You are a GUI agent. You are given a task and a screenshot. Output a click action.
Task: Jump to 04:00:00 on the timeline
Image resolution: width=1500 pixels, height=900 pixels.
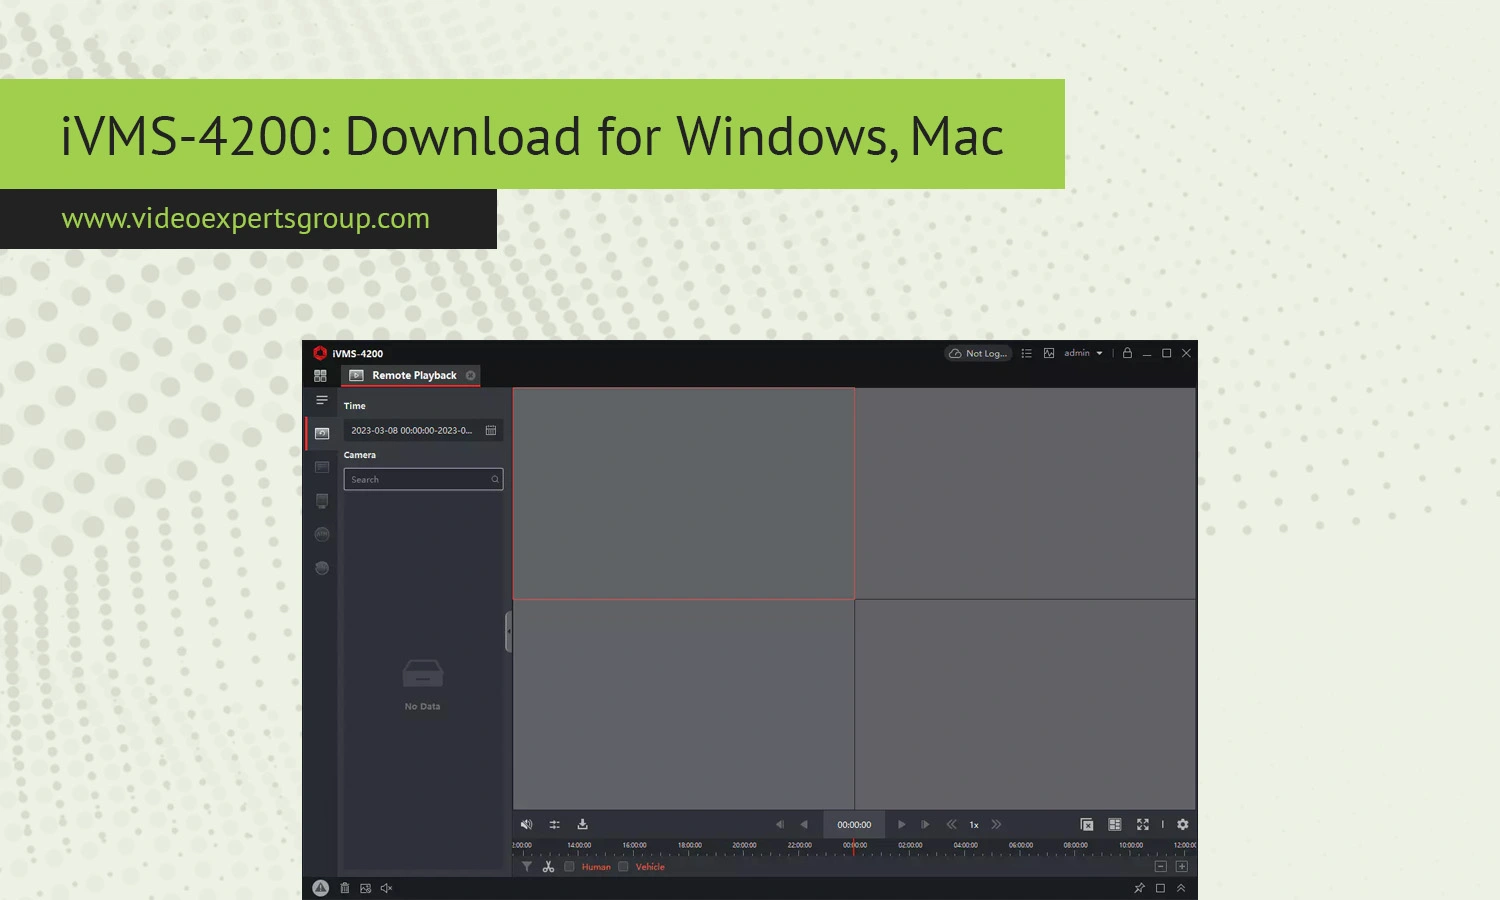965,846
